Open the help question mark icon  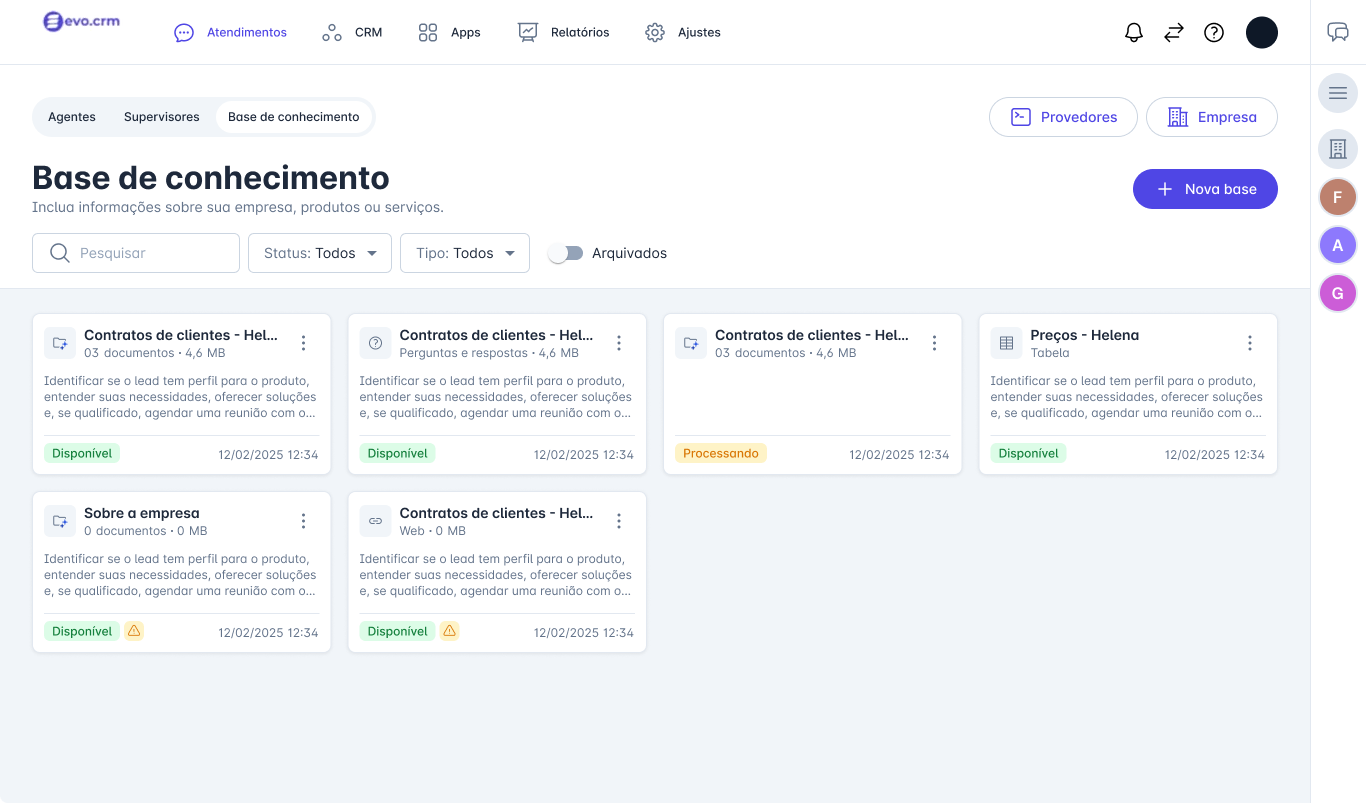(1214, 32)
